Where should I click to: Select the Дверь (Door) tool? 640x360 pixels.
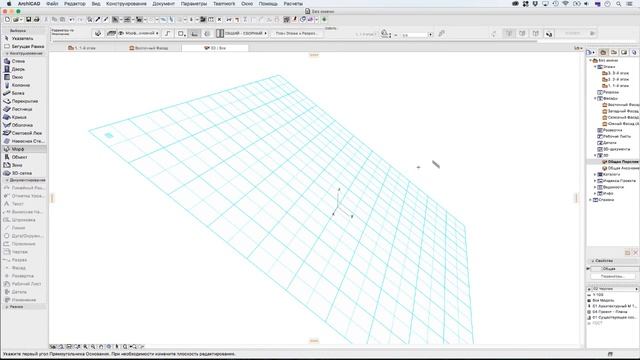(18, 69)
